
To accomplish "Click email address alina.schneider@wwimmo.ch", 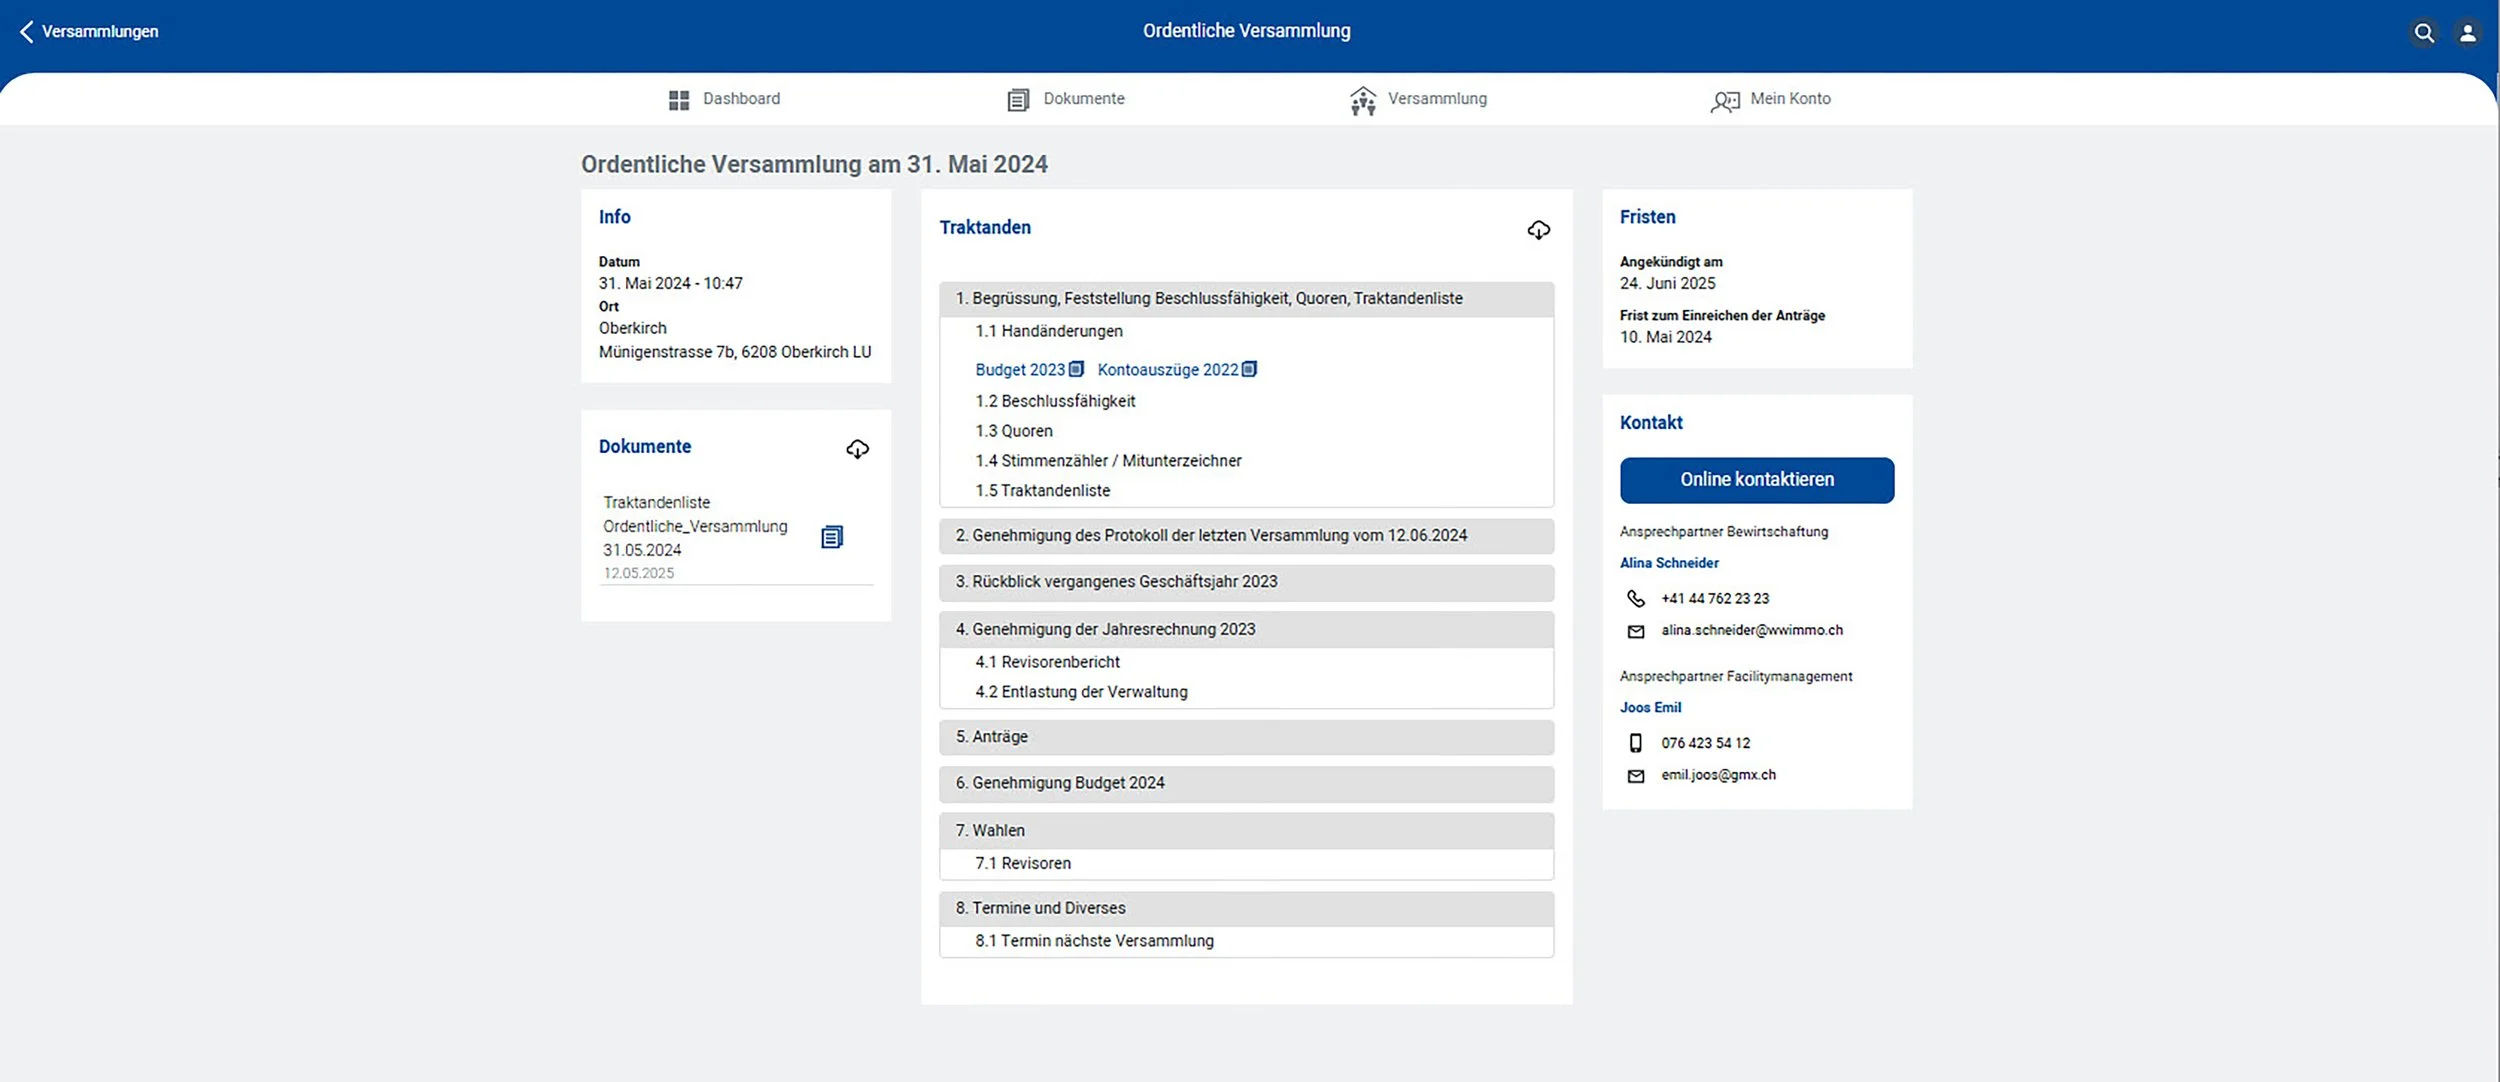I will 1751,630.
